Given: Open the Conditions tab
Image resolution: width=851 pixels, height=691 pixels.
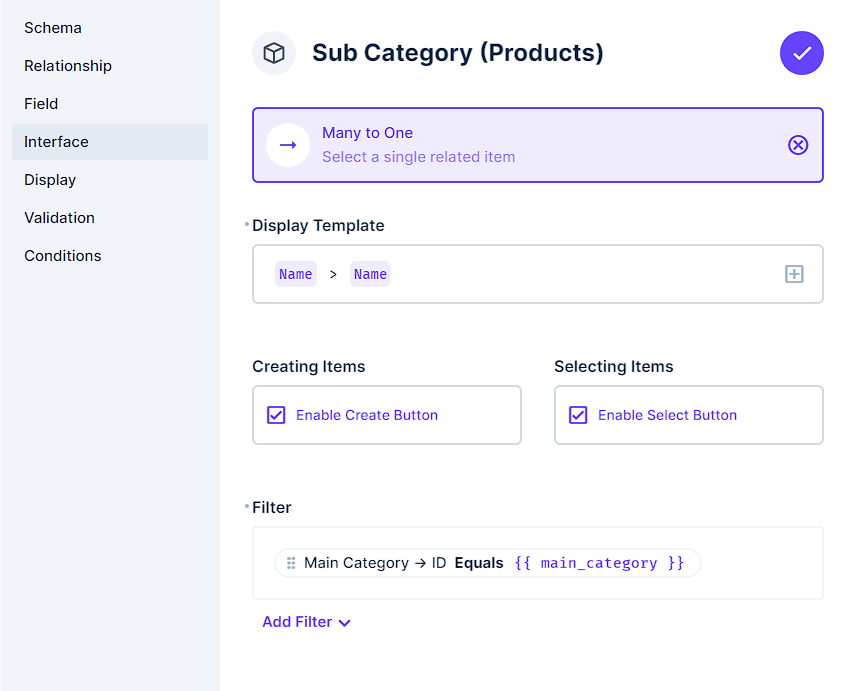Looking at the screenshot, I should point(62,255).
